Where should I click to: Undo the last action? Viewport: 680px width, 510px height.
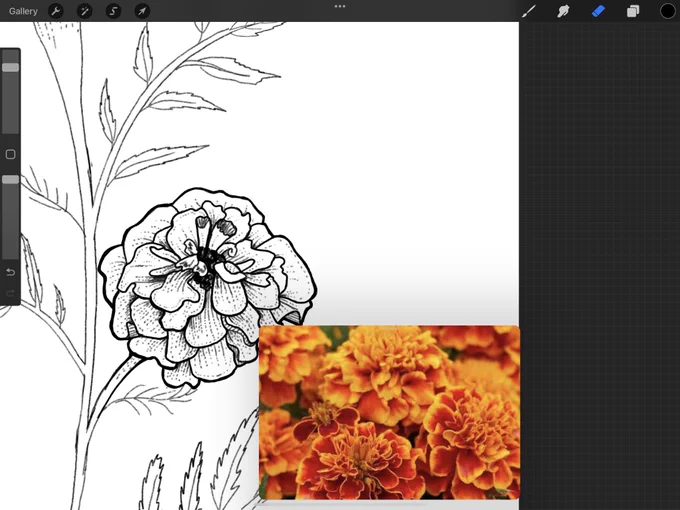point(10,272)
